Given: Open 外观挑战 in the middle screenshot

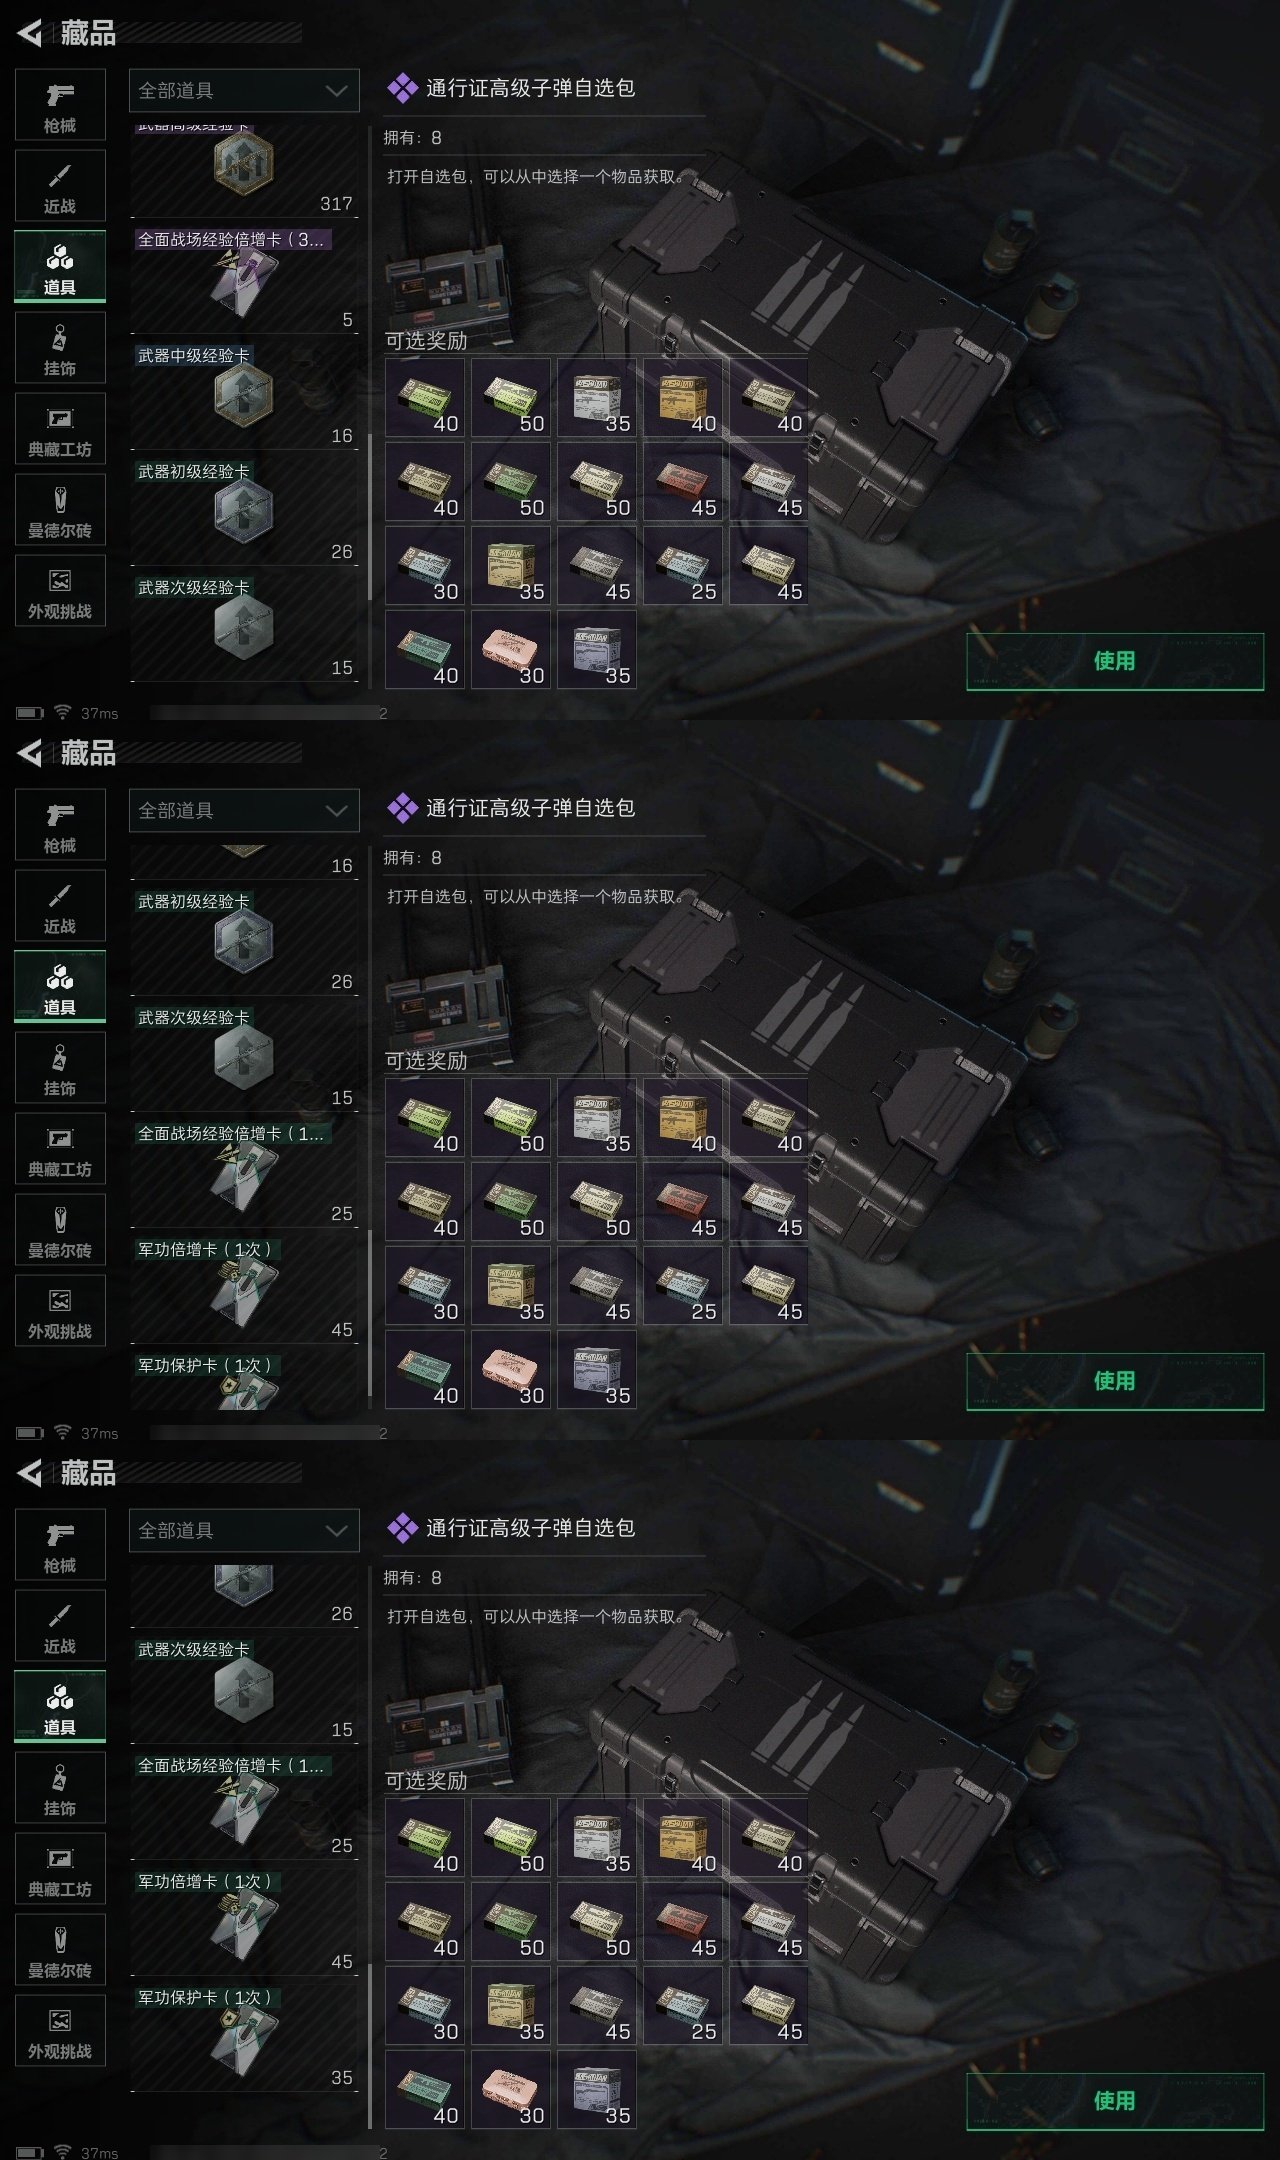Looking at the screenshot, I should pos(60,1310).
